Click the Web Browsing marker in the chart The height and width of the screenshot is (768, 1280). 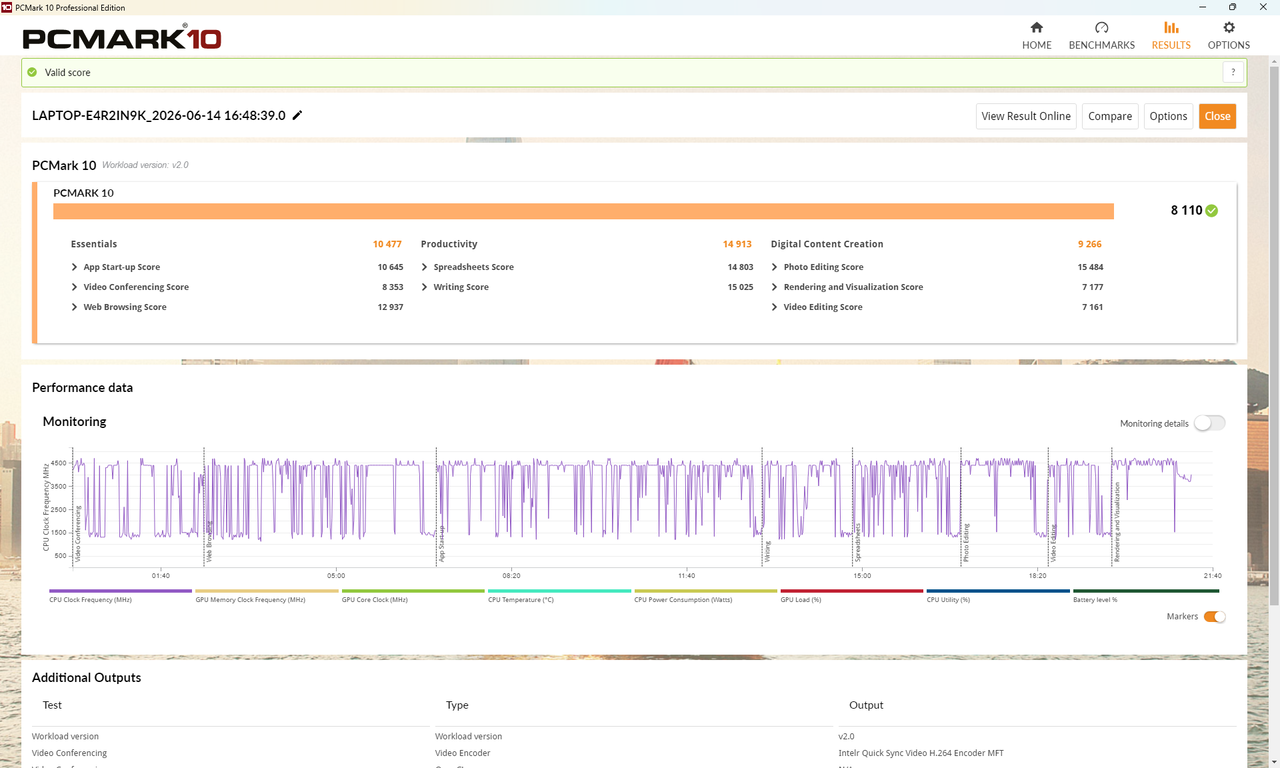(x=209, y=541)
